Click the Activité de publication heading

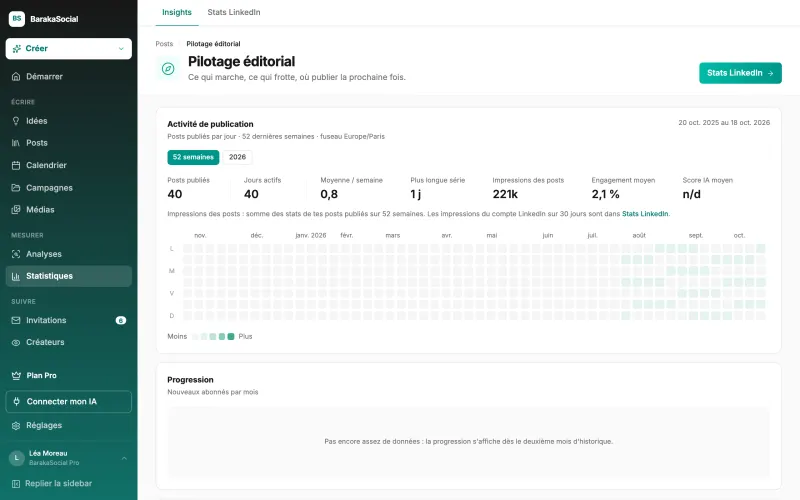pyautogui.click(x=210, y=124)
